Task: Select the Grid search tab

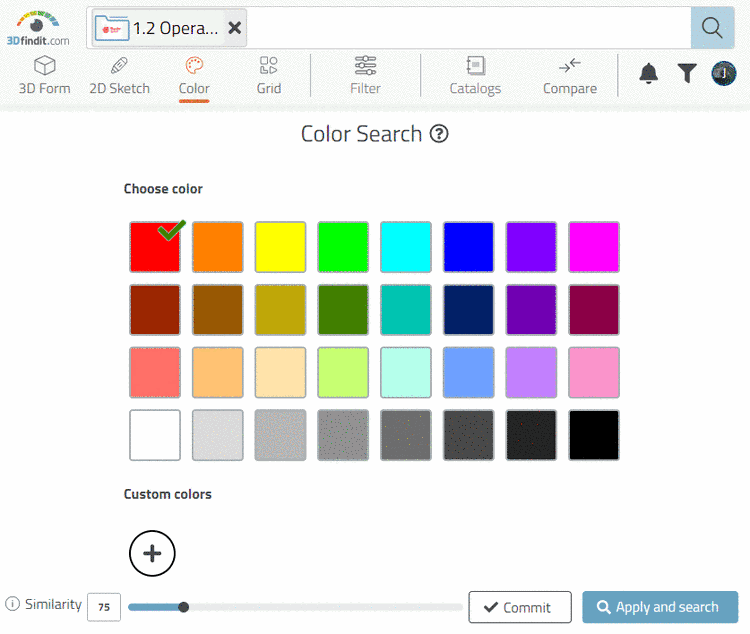Action: click(268, 76)
